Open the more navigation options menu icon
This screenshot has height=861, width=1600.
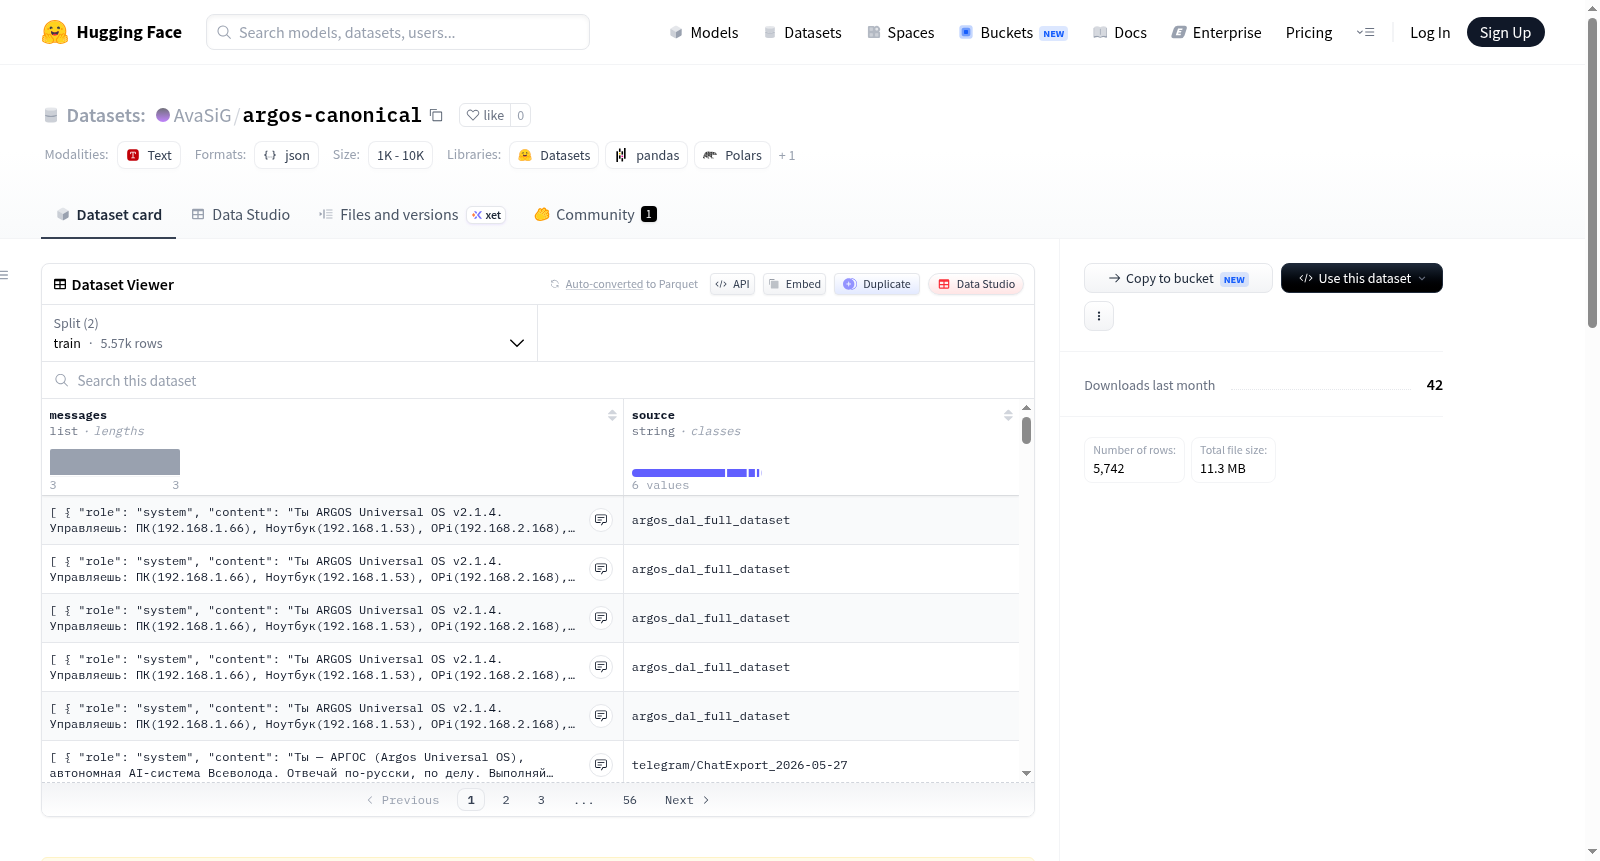(x=1365, y=32)
